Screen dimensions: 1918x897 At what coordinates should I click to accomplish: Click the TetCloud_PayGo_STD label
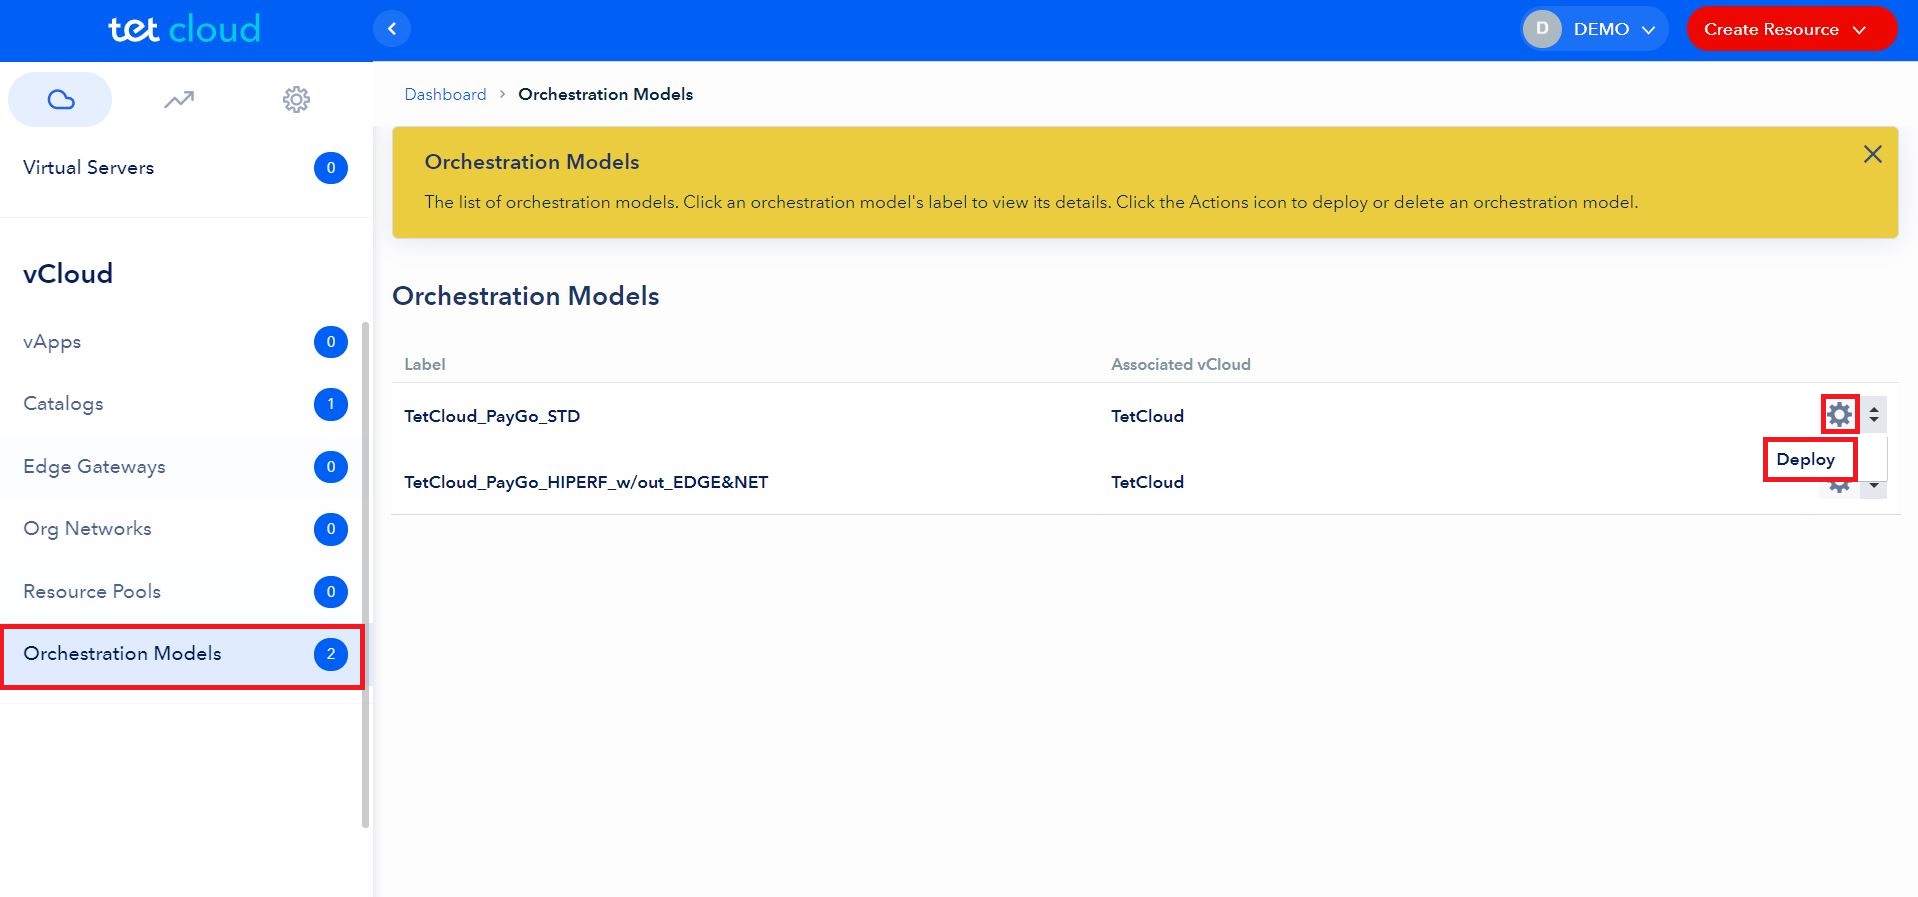tap(492, 416)
